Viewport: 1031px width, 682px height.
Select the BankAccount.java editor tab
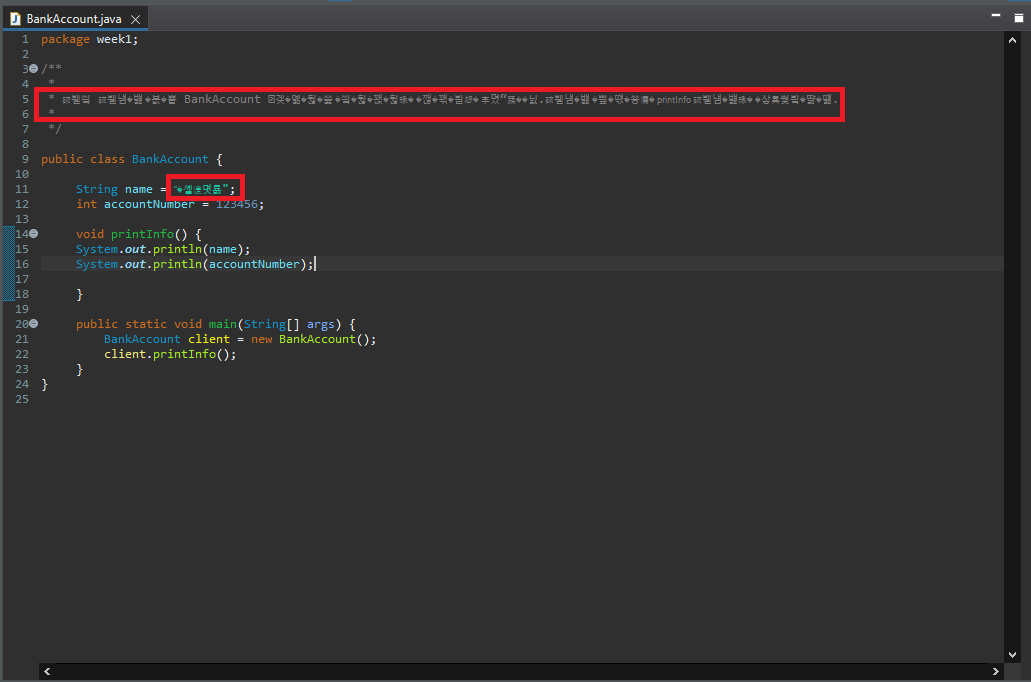click(x=75, y=19)
